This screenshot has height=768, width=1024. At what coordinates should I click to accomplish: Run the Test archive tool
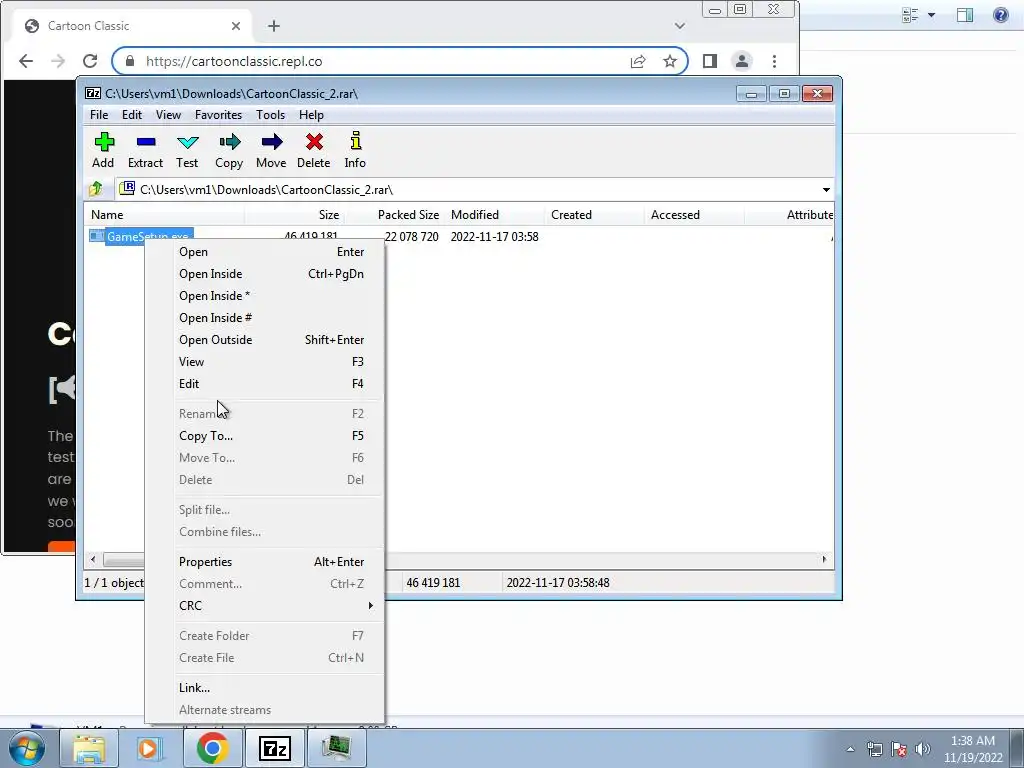point(187,150)
